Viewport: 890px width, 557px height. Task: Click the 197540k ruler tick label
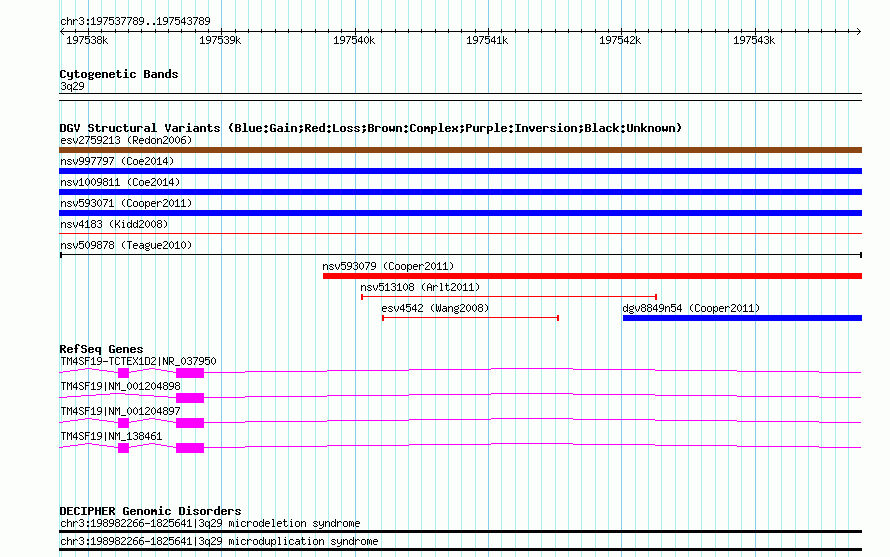[x=354, y=40]
